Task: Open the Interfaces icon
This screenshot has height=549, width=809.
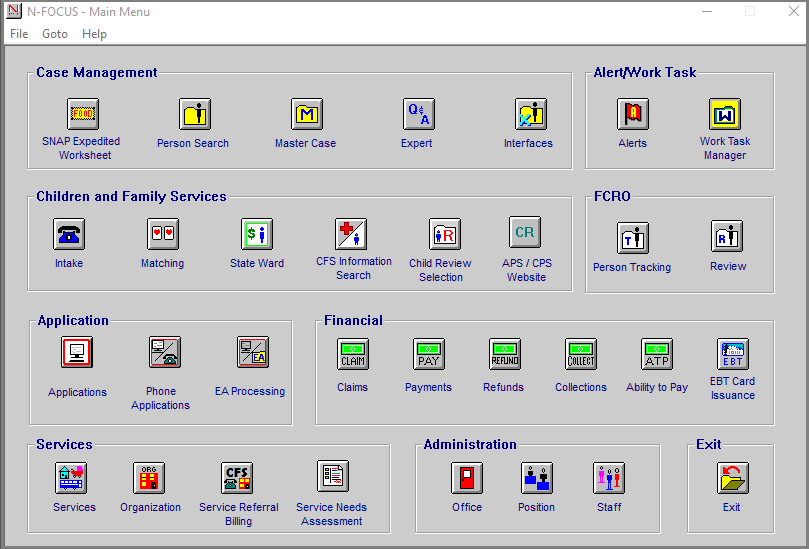Action: coord(530,114)
